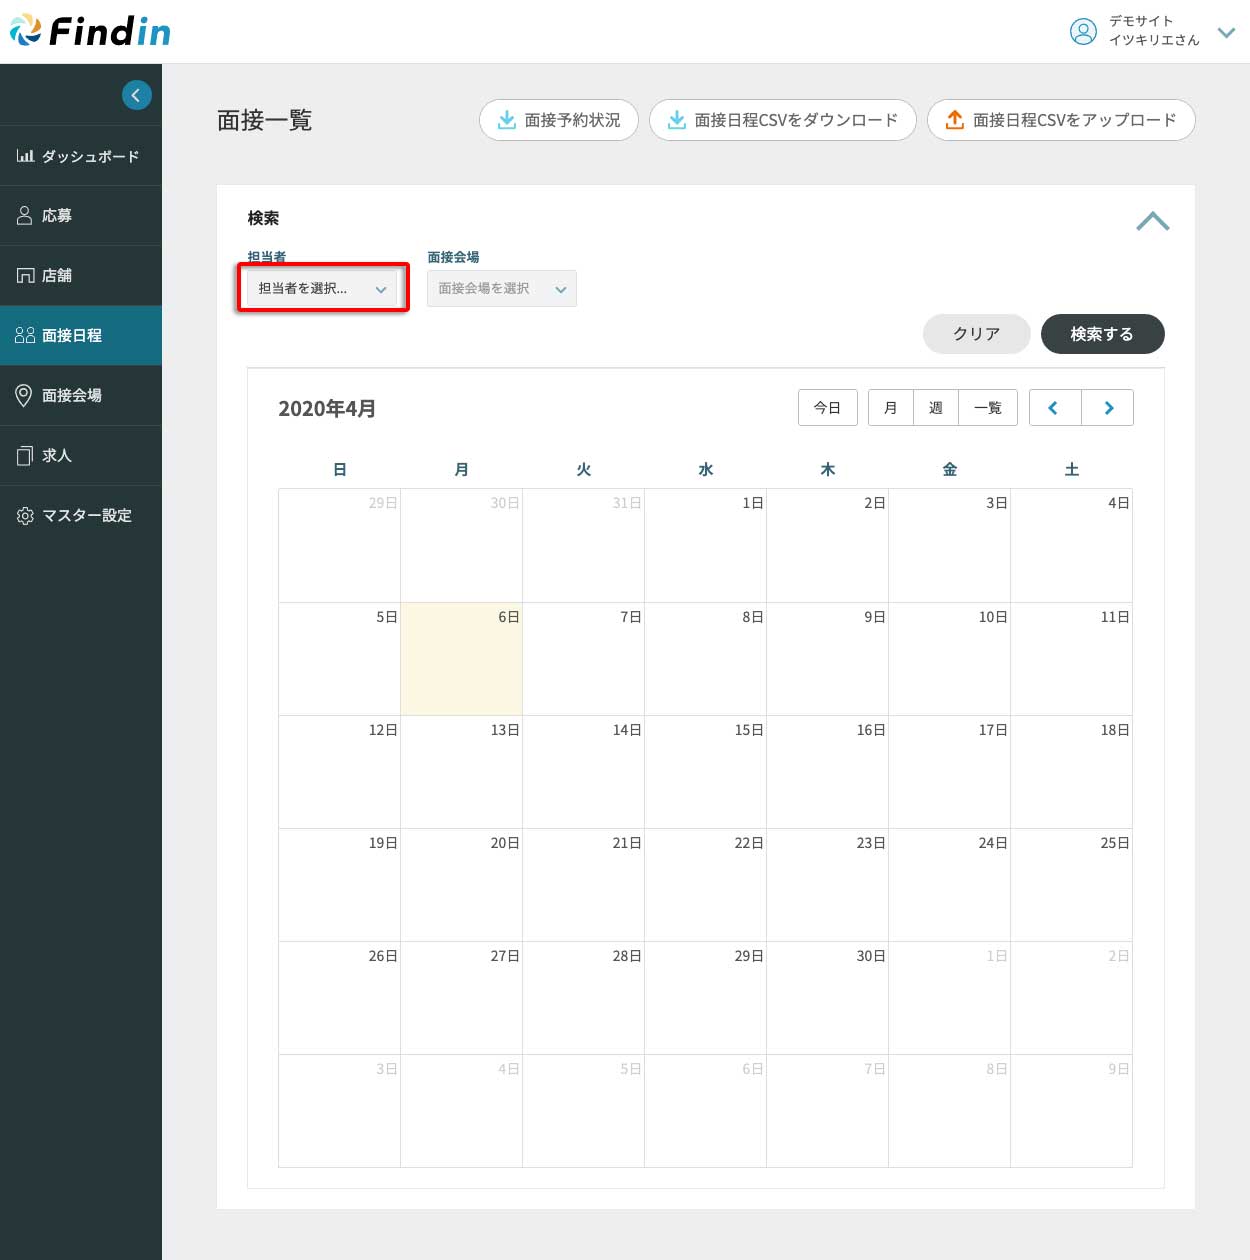Click 面接日程CSVをダウンロード button
Viewport: 1250px width, 1260px height.
783,120
